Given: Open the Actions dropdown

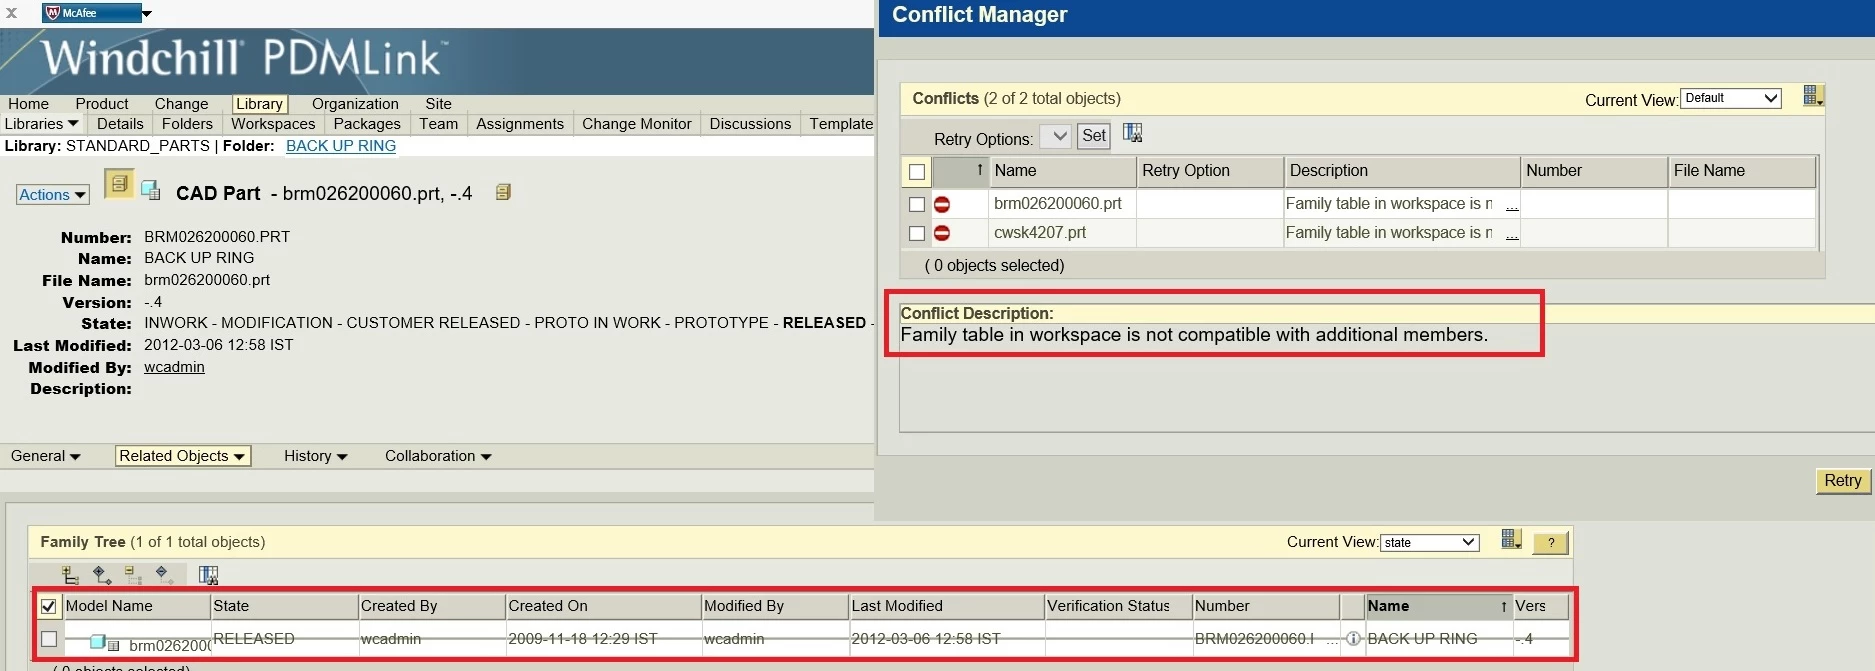Looking at the screenshot, I should pyautogui.click(x=53, y=195).
